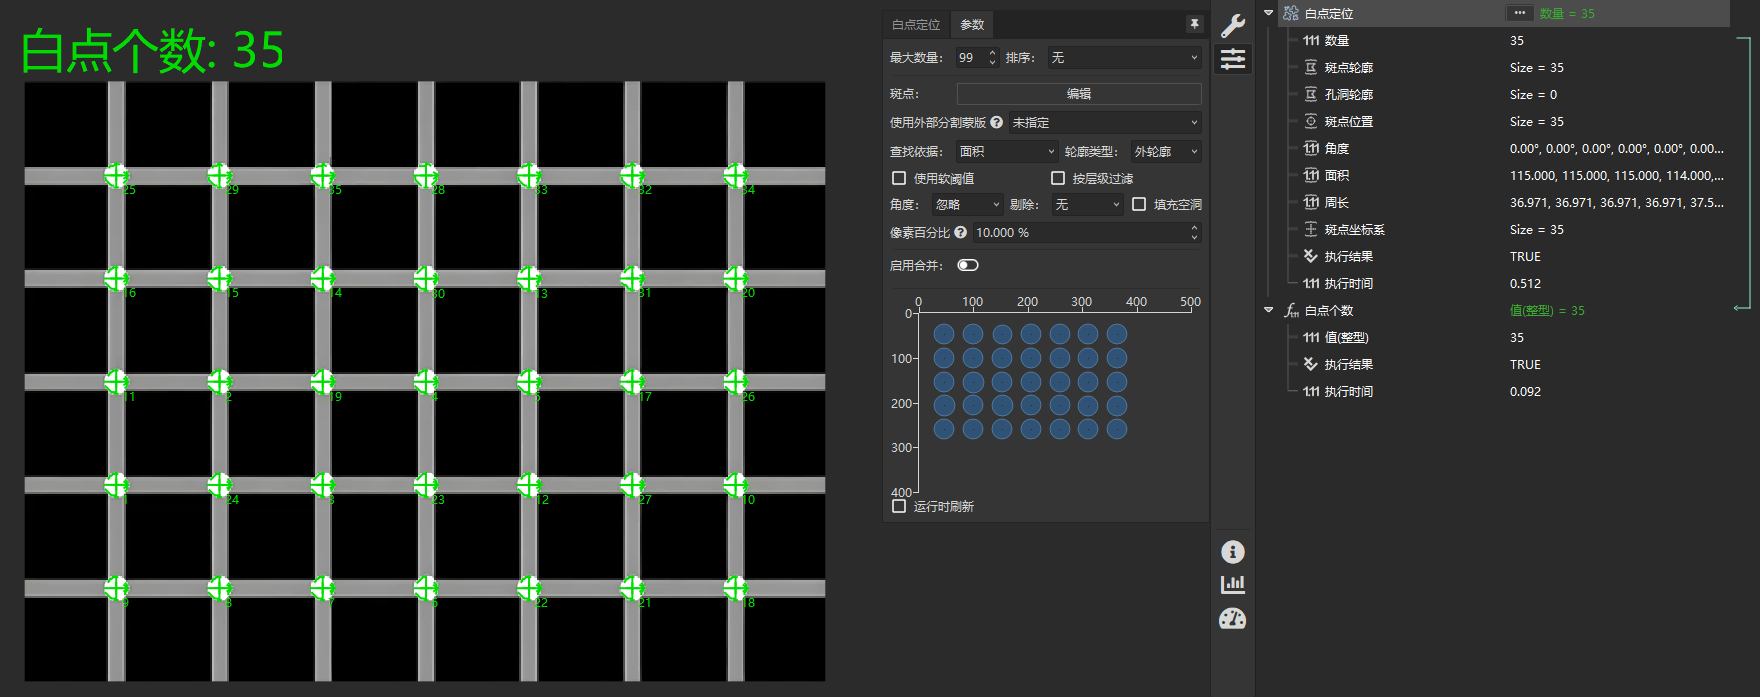Select the 斑点轮廓 output row
1760x697 pixels.
pyautogui.click(x=1348, y=67)
